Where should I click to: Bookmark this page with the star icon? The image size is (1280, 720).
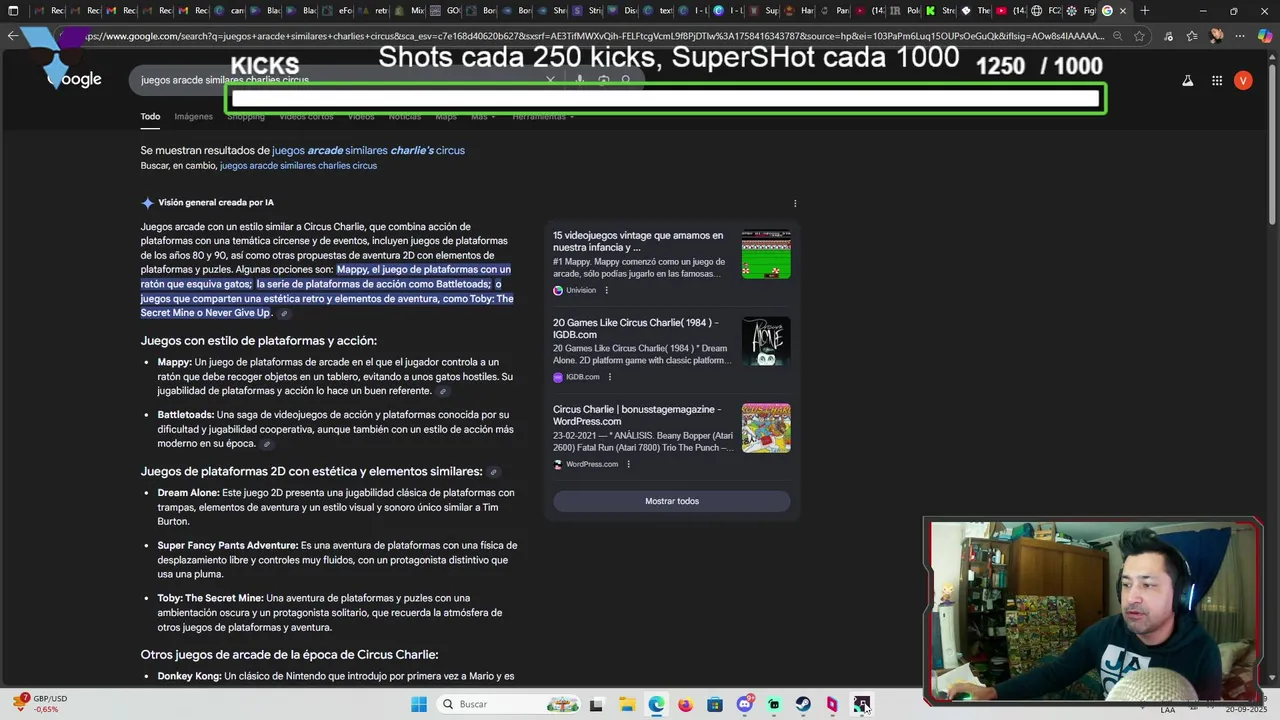pyautogui.click(x=1139, y=36)
